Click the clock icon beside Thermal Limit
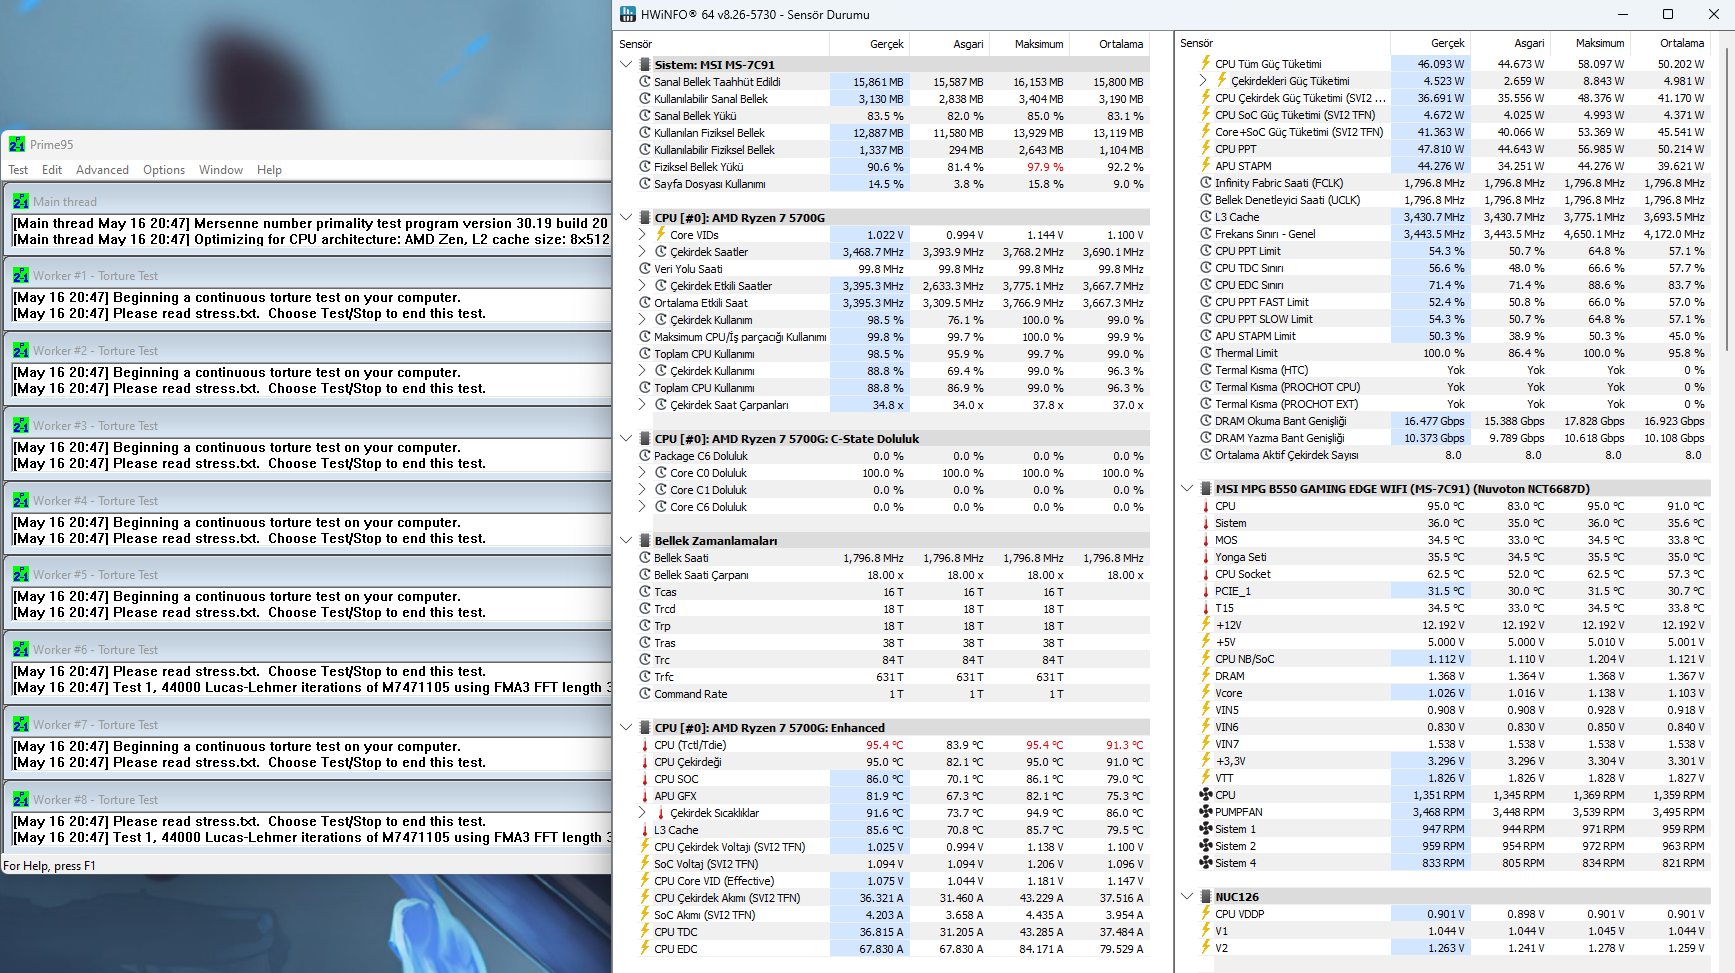Image resolution: width=1735 pixels, height=973 pixels. point(1206,352)
